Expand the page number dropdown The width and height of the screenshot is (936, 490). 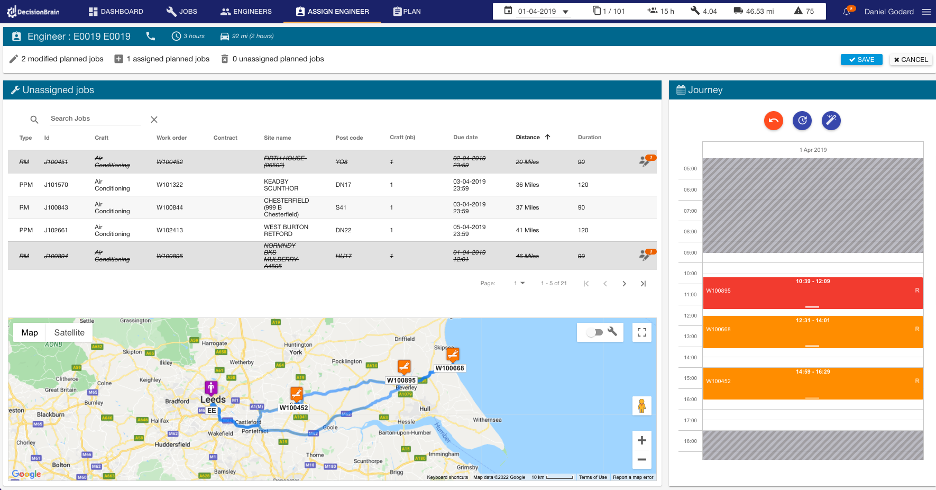tap(519, 283)
